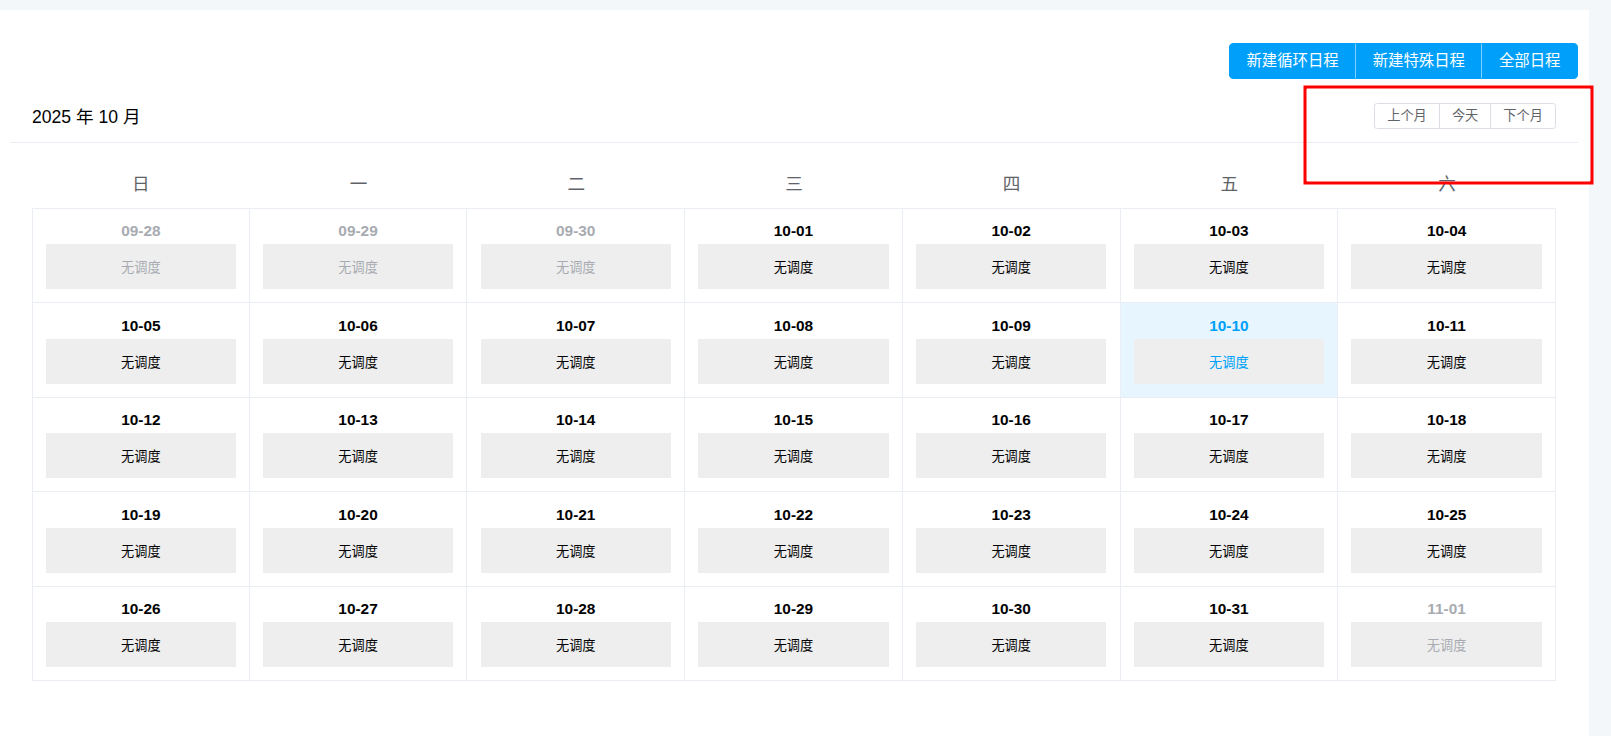This screenshot has height=736, width=1611.
Task: Go to previous month with 上个月
Action: tap(1406, 116)
